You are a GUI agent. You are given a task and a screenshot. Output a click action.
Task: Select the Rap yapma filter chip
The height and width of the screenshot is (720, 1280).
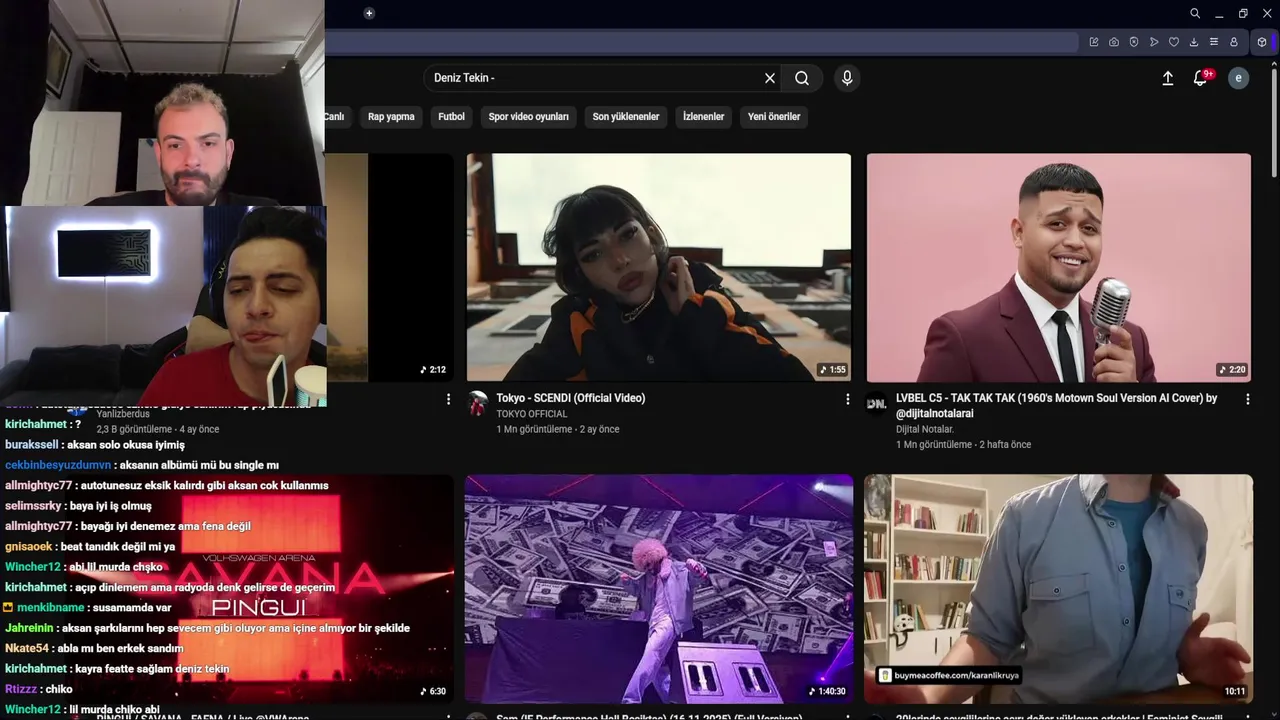391,117
